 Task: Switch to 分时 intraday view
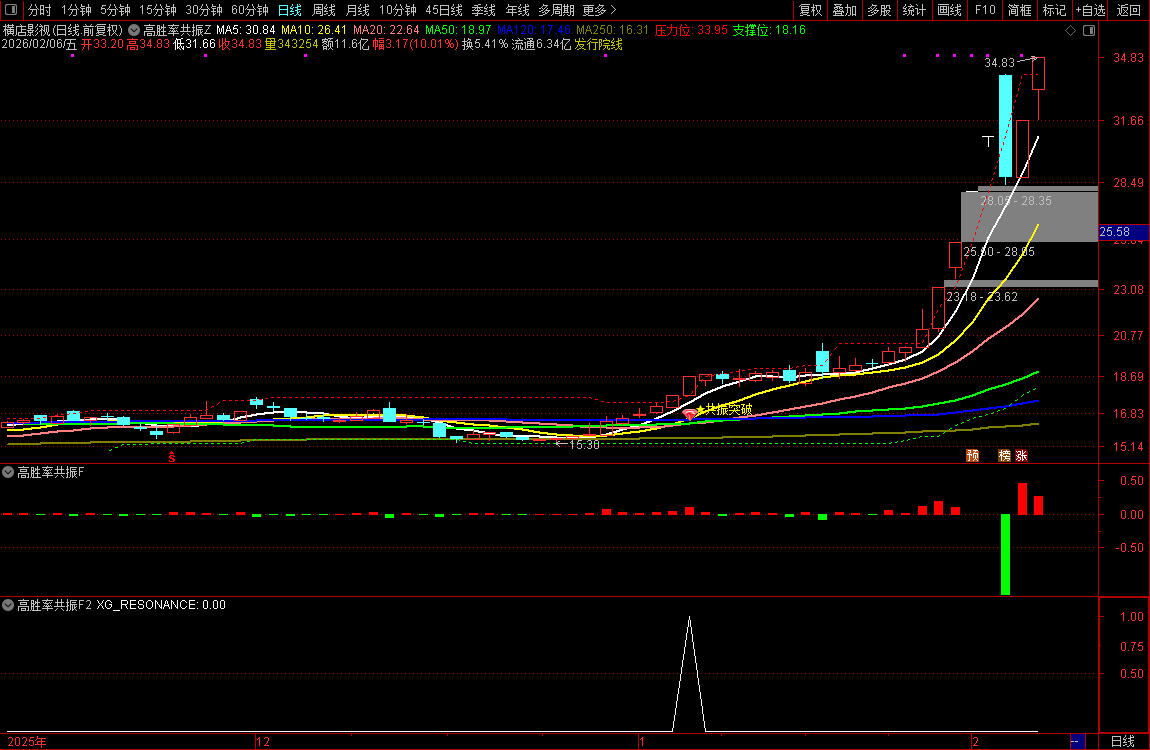click(x=39, y=10)
